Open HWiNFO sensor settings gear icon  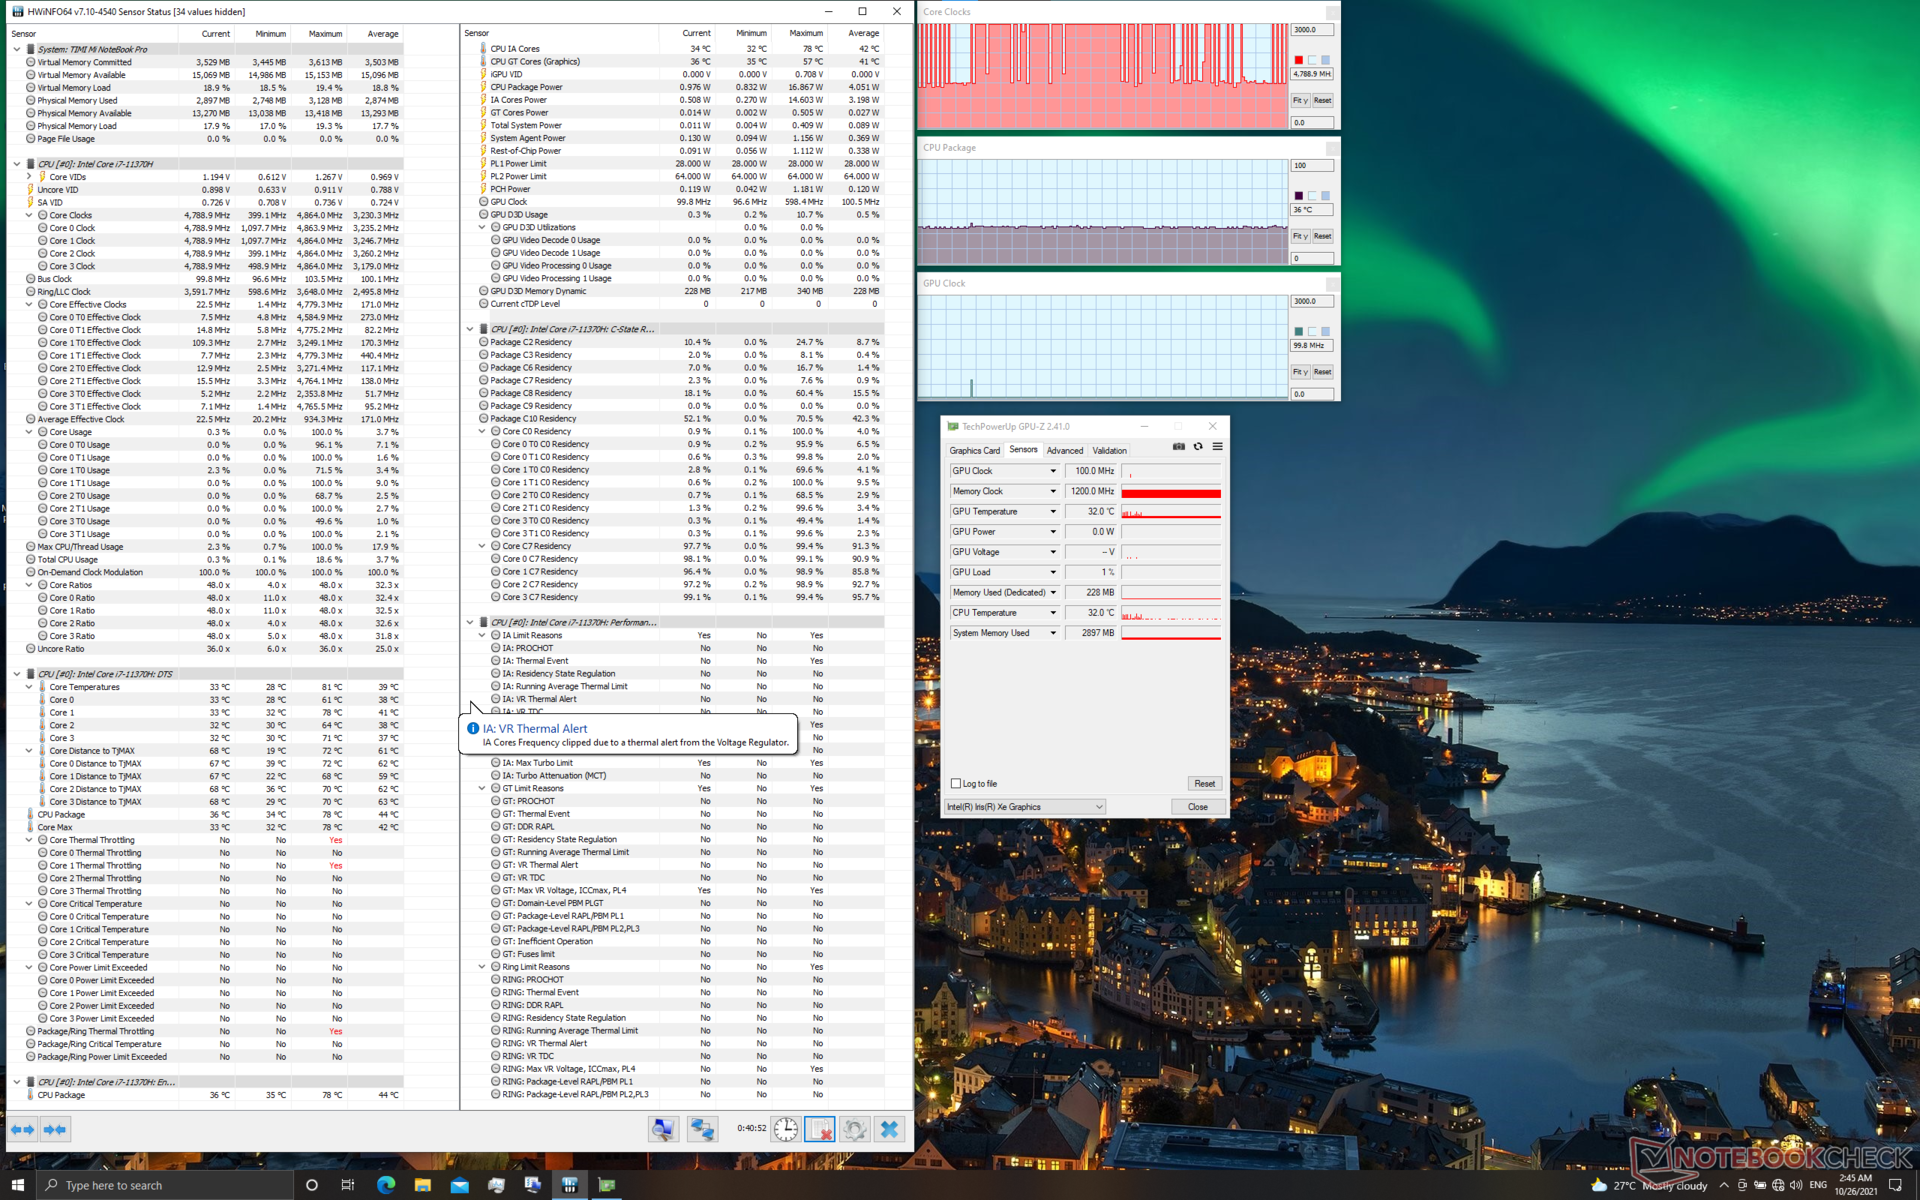[x=854, y=1129]
